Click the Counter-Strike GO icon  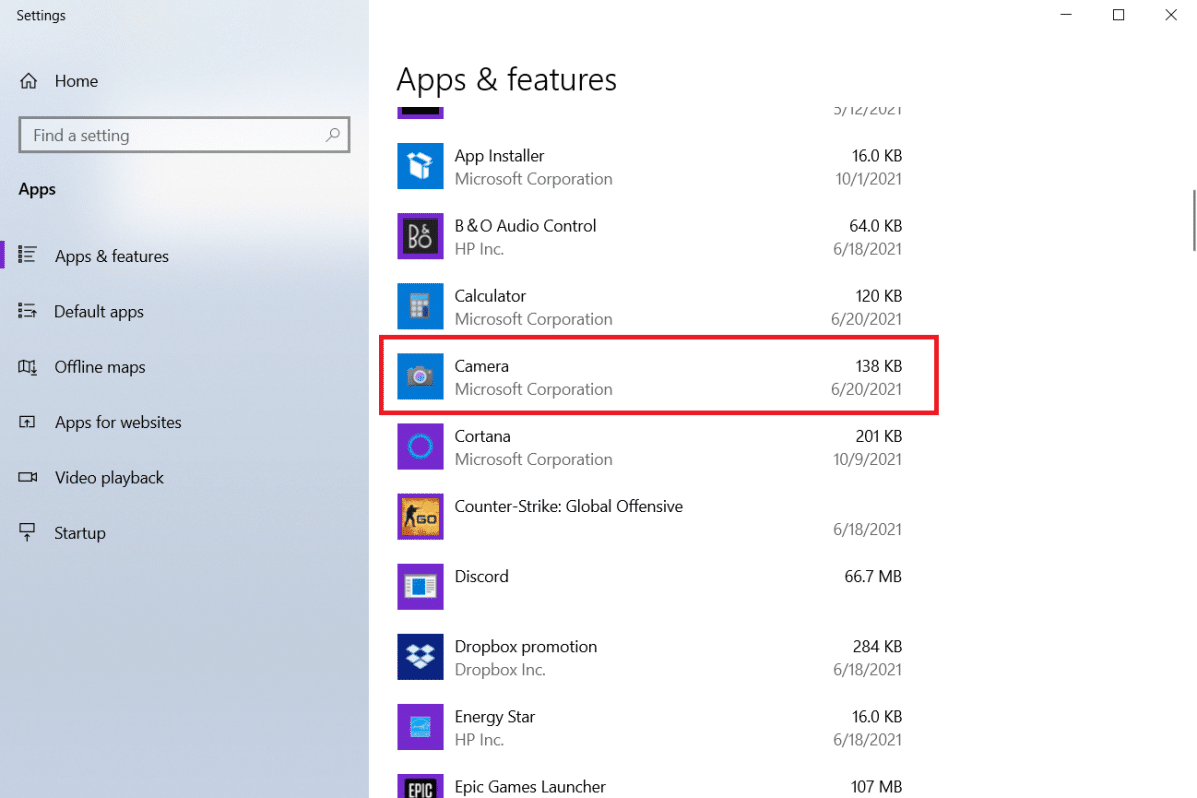click(x=420, y=517)
